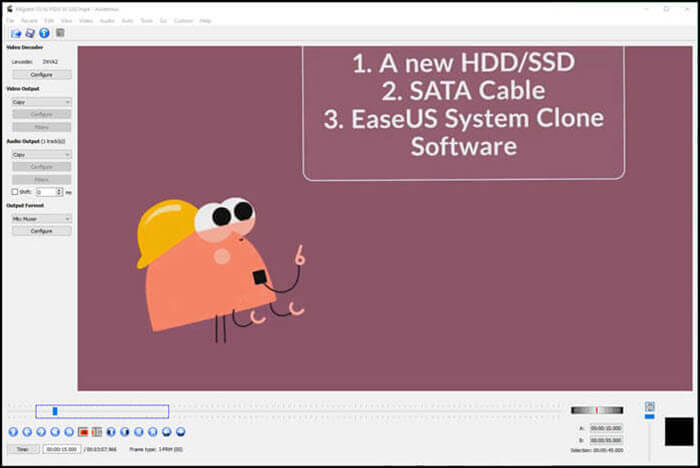700x468 pixels.
Task: Start playback with the Play button
Action: [13, 432]
